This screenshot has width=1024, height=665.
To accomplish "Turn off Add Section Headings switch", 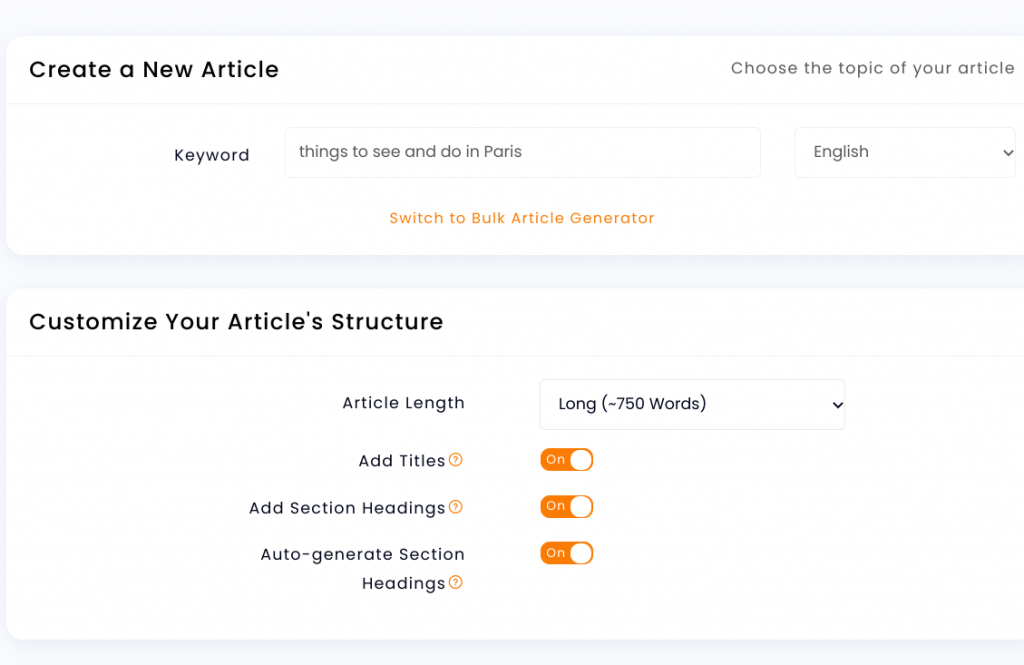I will (566, 506).
